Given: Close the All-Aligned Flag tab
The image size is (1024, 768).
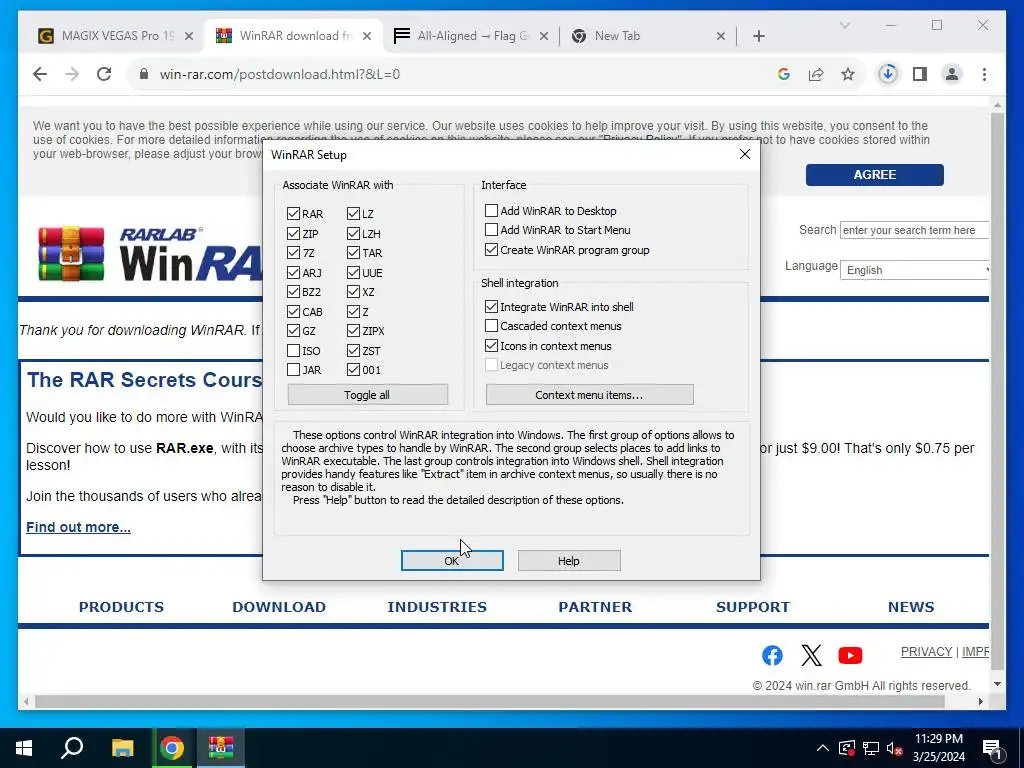Looking at the screenshot, I should [x=544, y=36].
